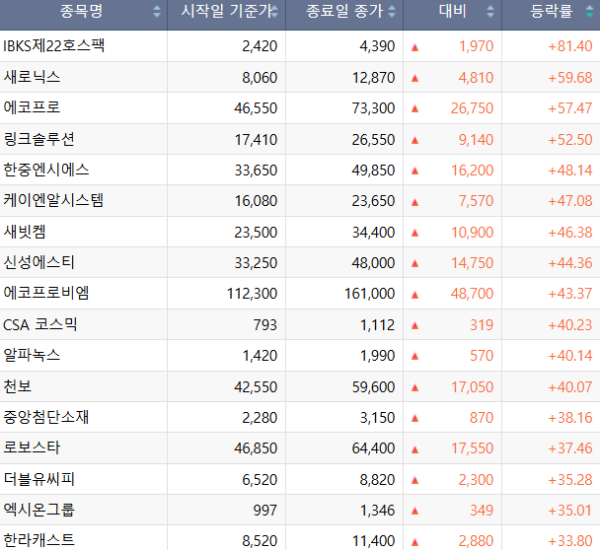The height and width of the screenshot is (550, 600).
Task: Click the red up-triangle in the 천보 row
Action: [x=415, y=387]
